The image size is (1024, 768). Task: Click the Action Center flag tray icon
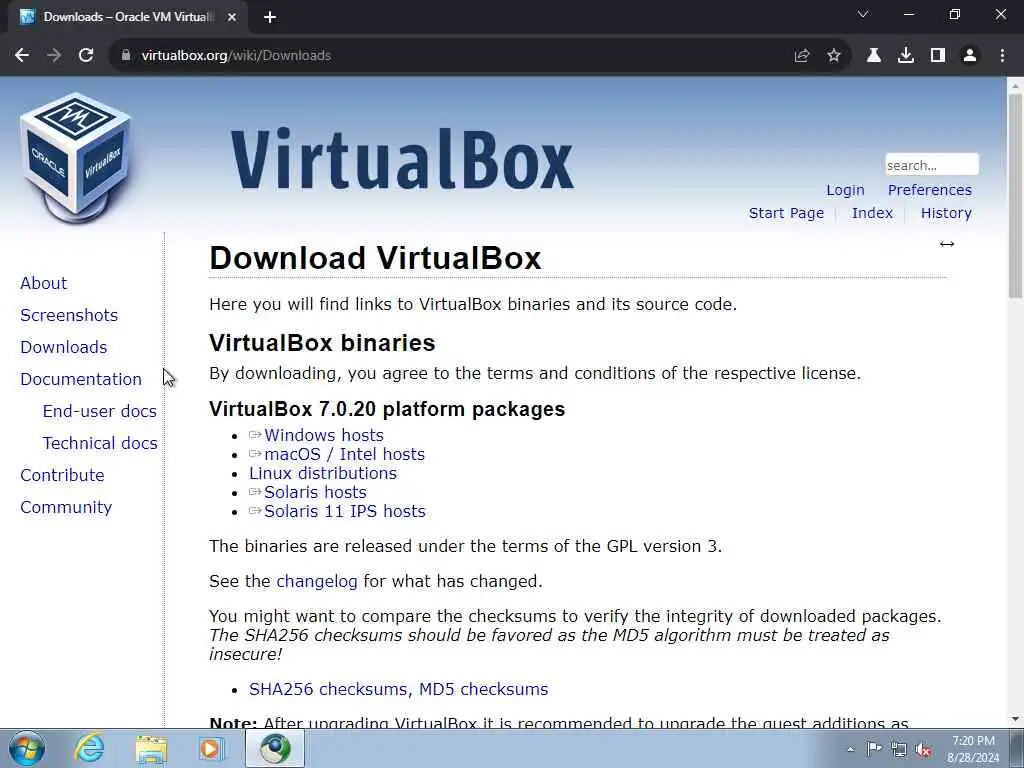pos(874,748)
